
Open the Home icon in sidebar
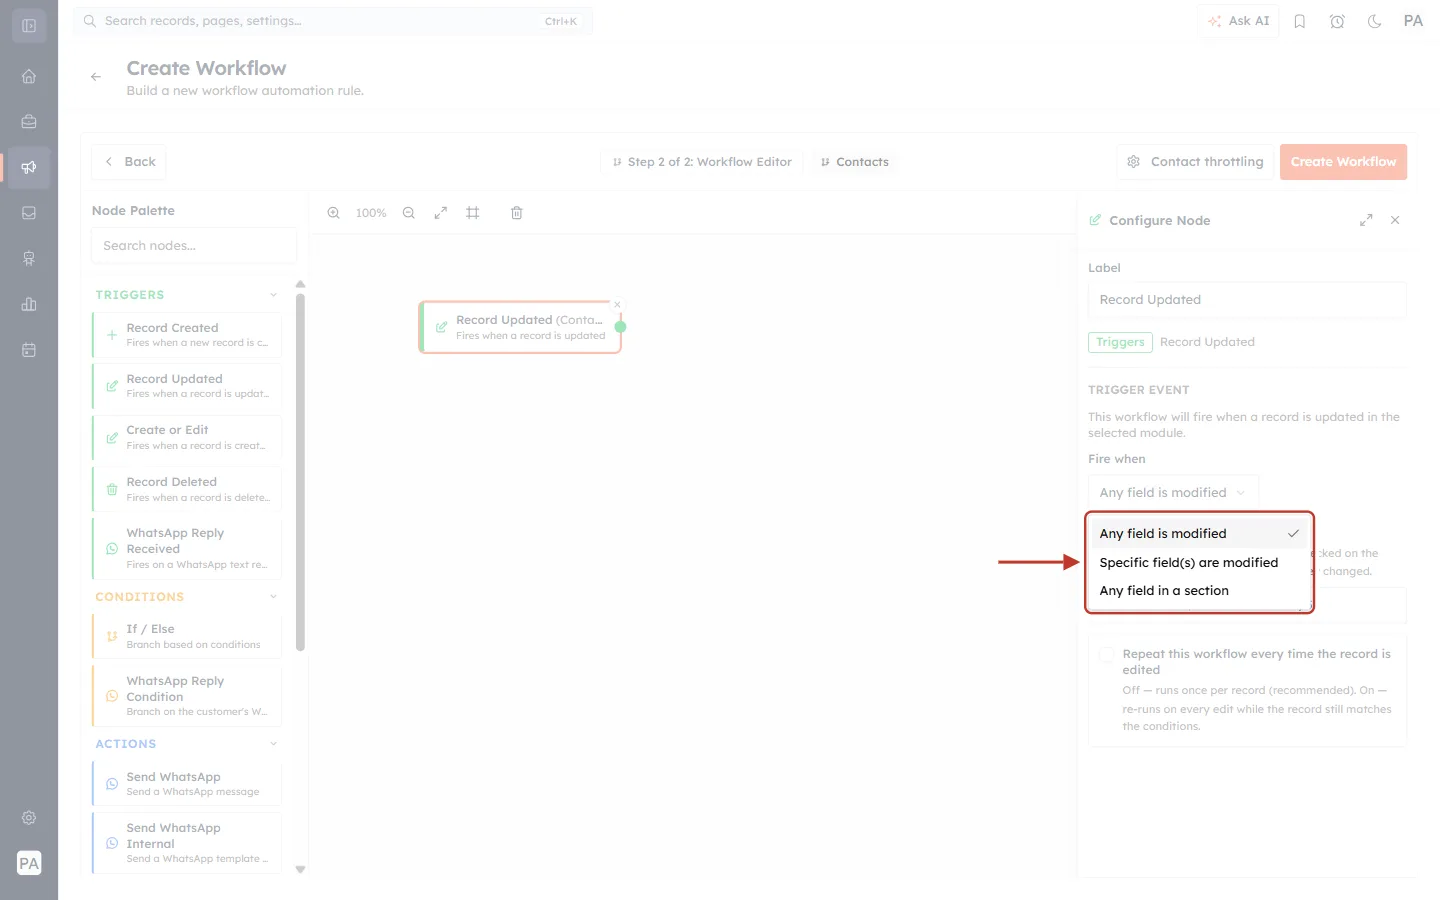click(x=29, y=76)
